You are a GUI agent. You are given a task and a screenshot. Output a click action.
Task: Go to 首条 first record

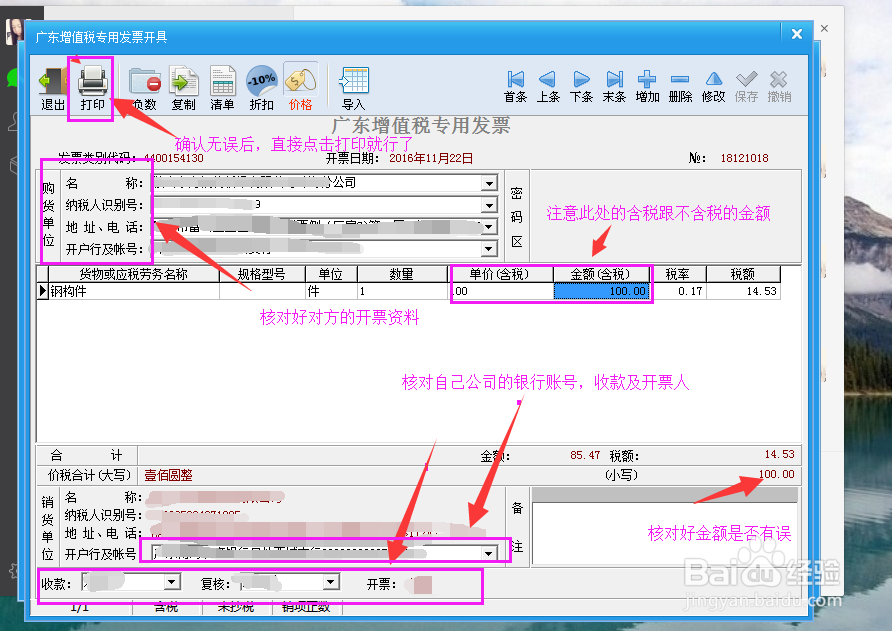pyautogui.click(x=515, y=87)
